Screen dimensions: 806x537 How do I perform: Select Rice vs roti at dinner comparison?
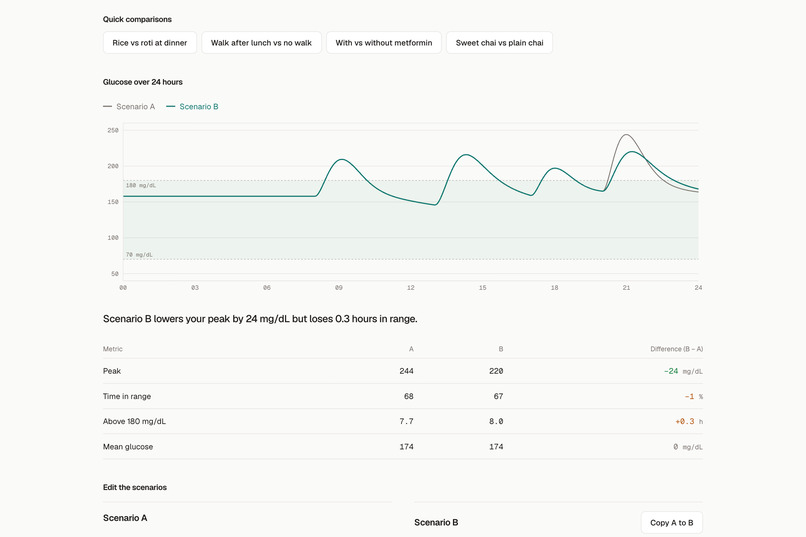tap(150, 43)
